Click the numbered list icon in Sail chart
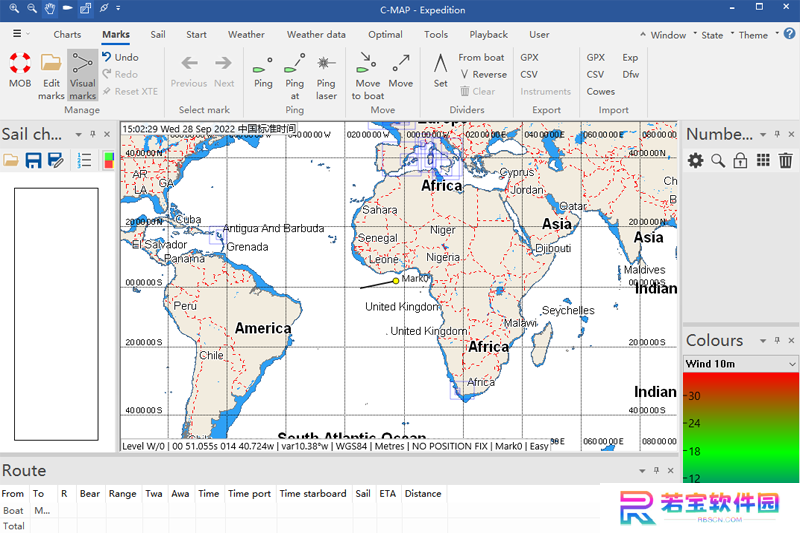Viewport: 800px width, 533px height. [x=84, y=160]
